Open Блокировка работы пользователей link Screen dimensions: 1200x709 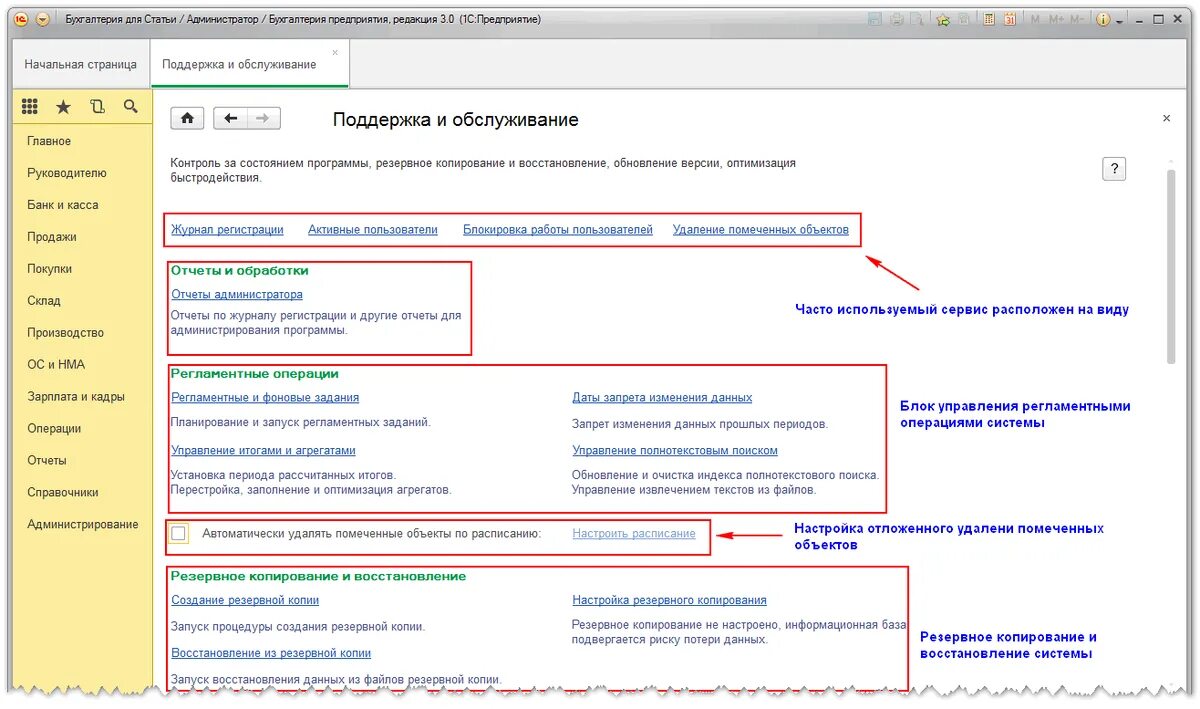click(558, 230)
